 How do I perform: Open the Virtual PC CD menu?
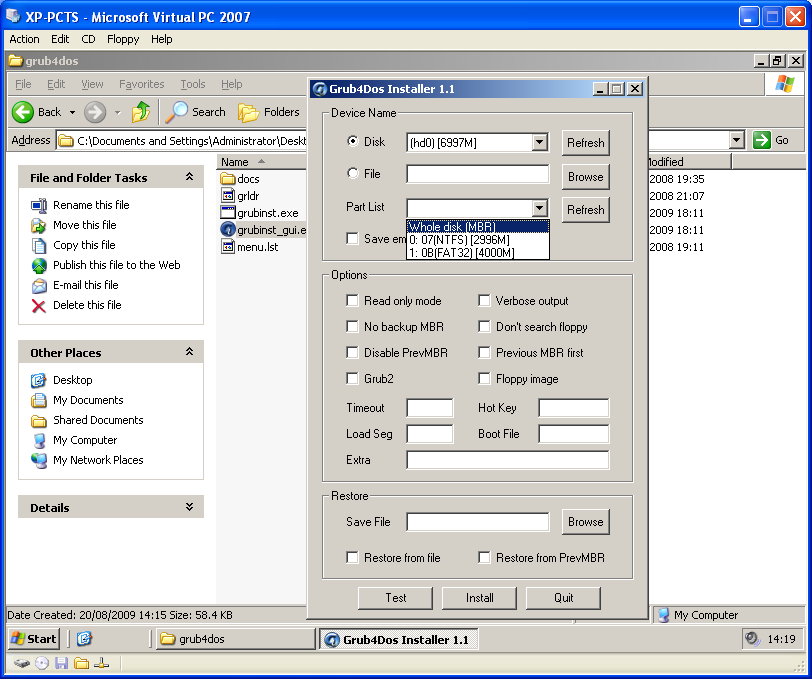[x=89, y=39]
